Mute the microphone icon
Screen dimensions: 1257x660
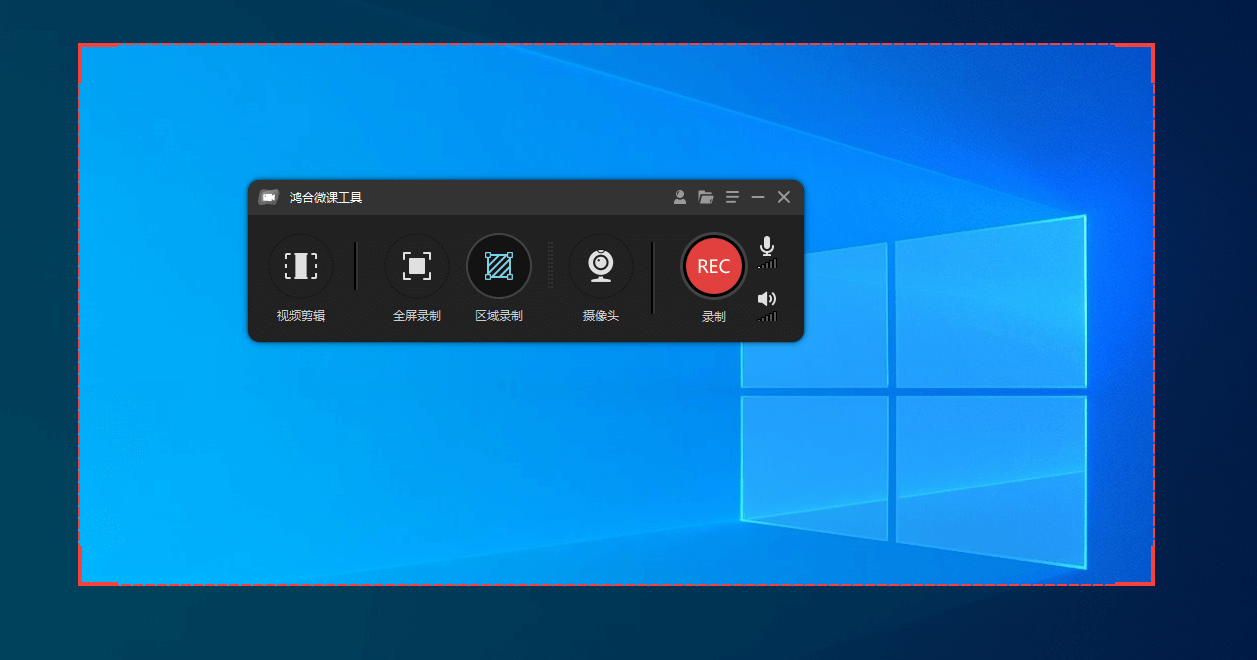click(x=767, y=246)
